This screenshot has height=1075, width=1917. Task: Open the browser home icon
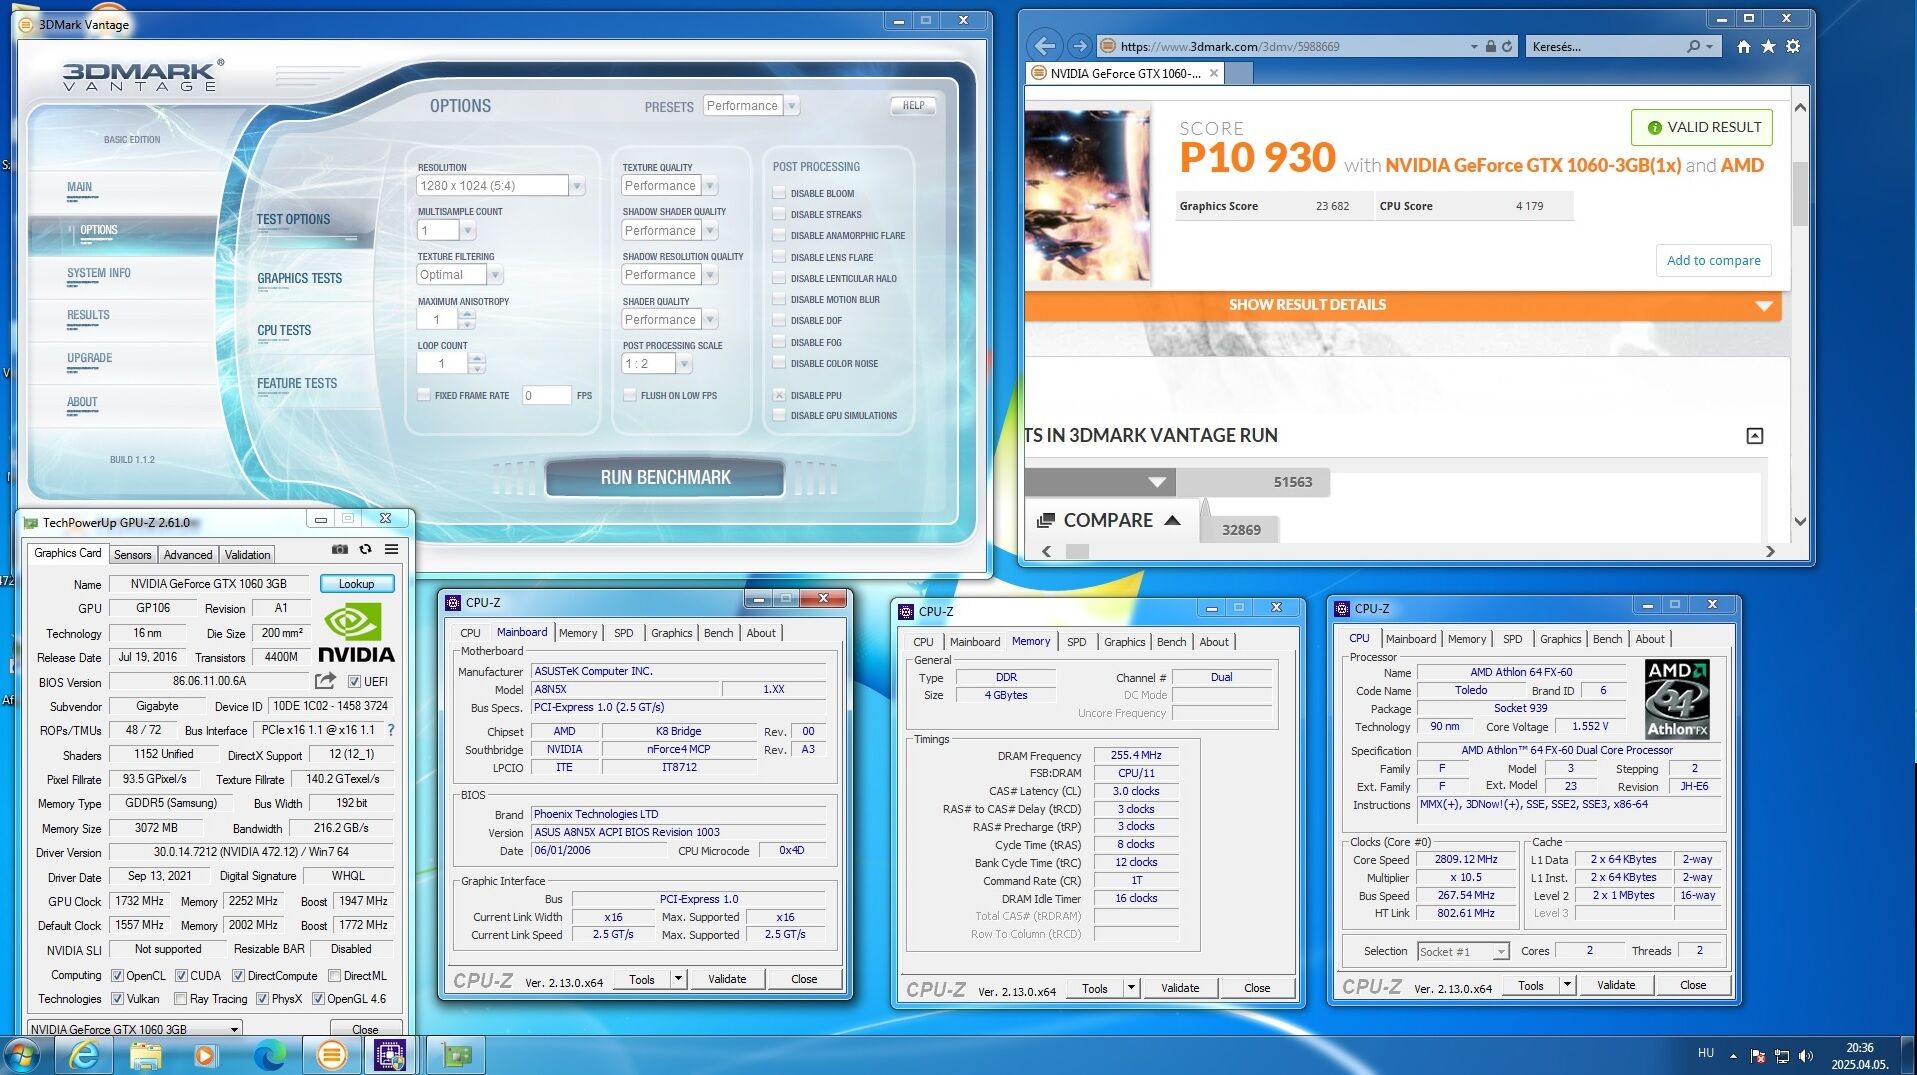coord(1744,46)
